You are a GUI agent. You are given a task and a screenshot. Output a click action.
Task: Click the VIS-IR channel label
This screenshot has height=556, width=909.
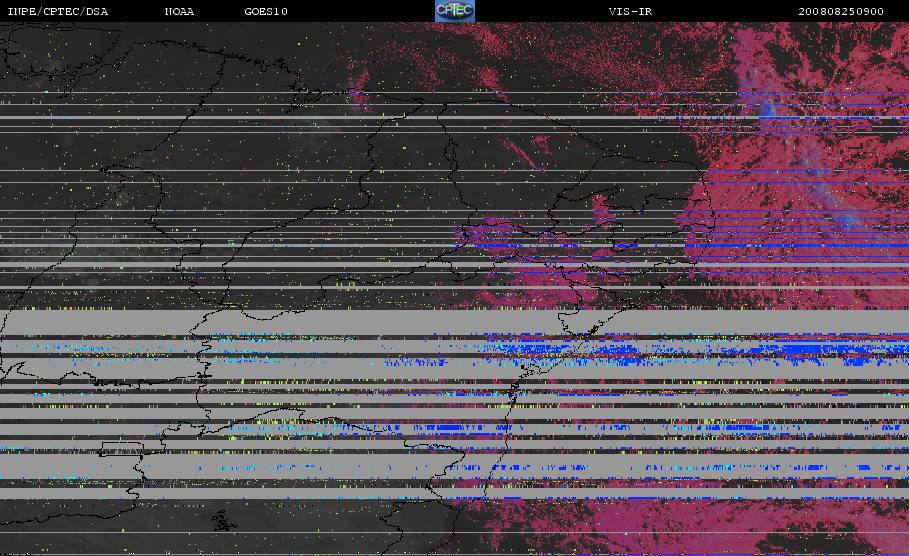pos(630,12)
